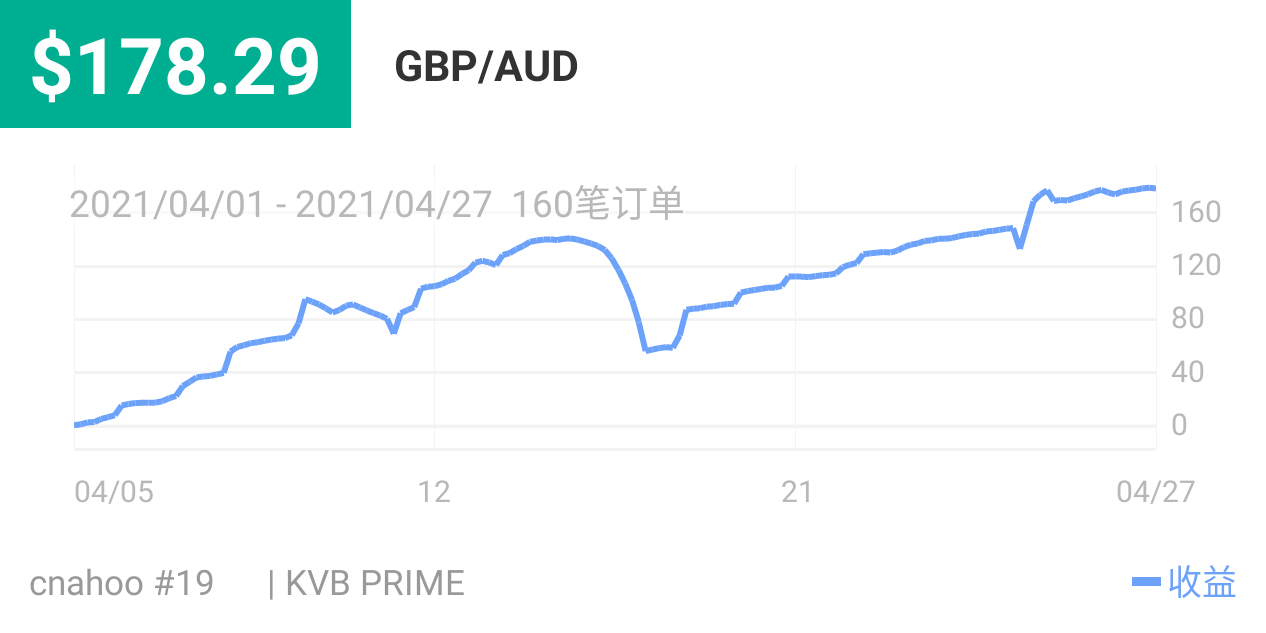
Task: Click the 120 y-axis value
Action: (x=1198, y=266)
